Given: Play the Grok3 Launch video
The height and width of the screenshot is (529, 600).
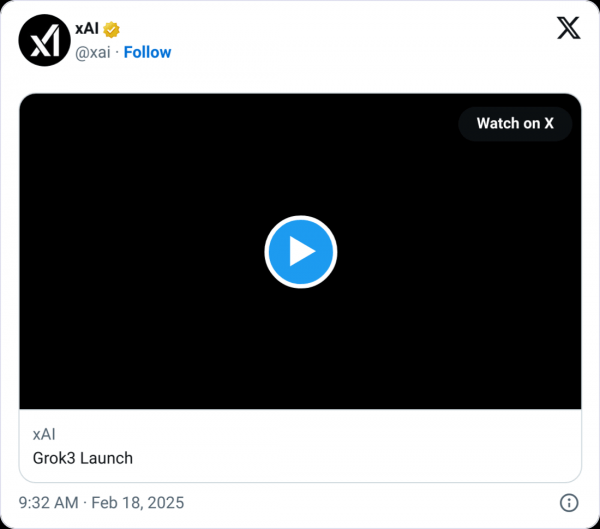Looking at the screenshot, I should pyautogui.click(x=300, y=251).
